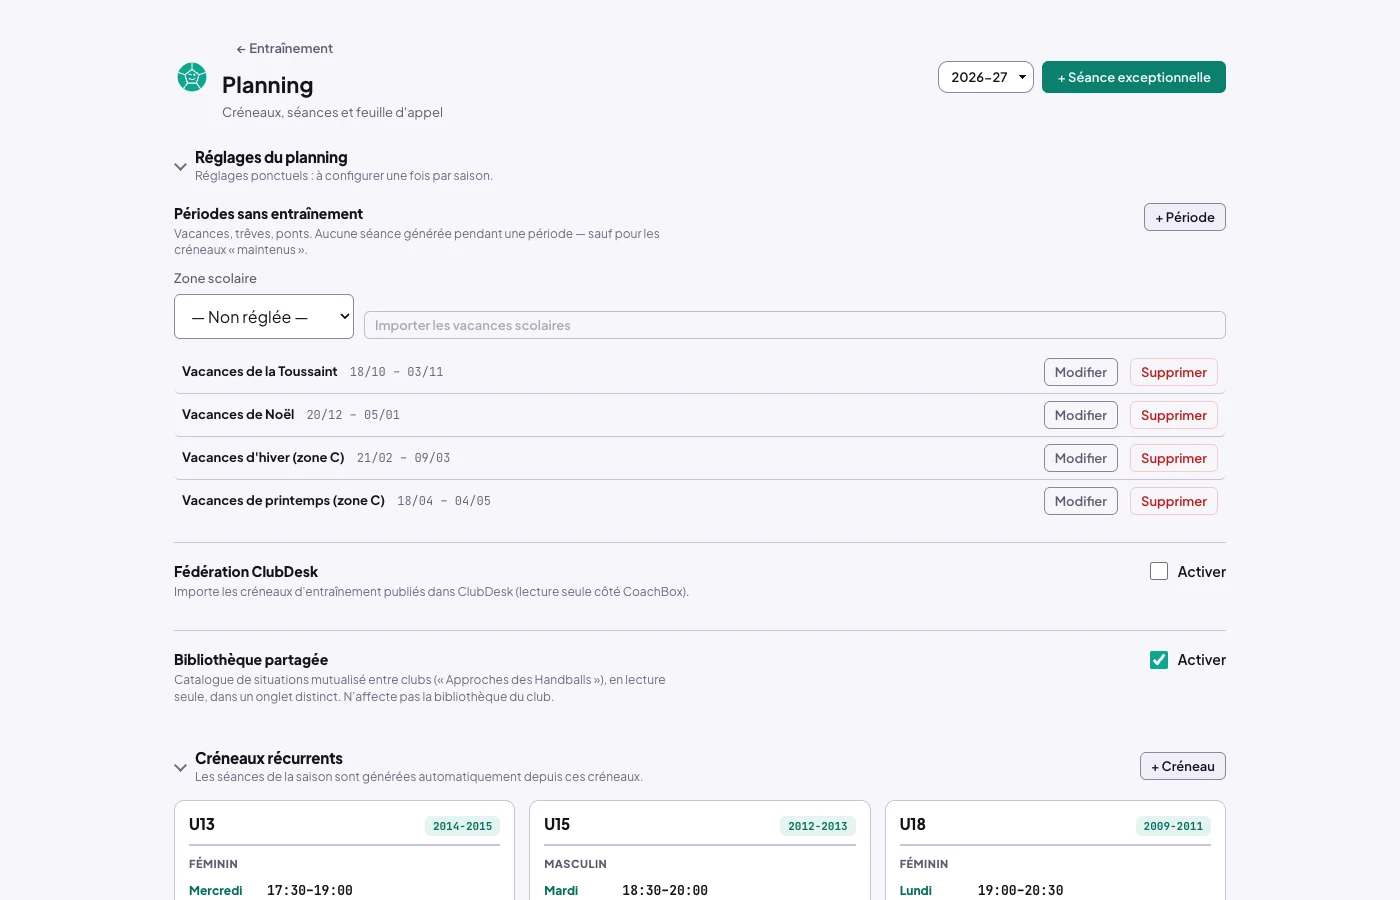Click the 2012-2013 birth year badge

coord(818,826)
